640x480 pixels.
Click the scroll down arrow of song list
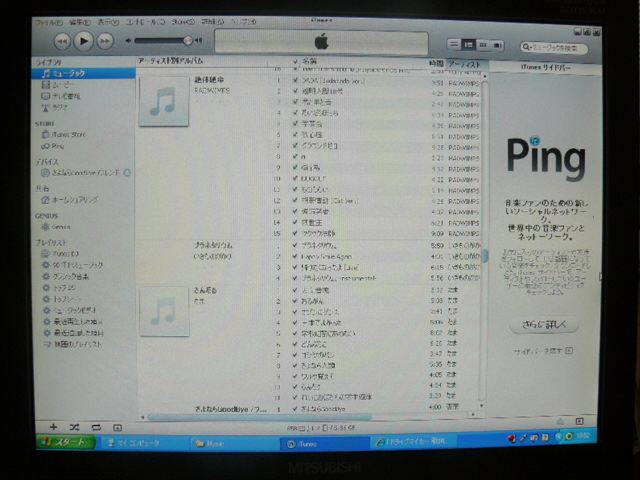pyautogui.click(x=482, y=406)
